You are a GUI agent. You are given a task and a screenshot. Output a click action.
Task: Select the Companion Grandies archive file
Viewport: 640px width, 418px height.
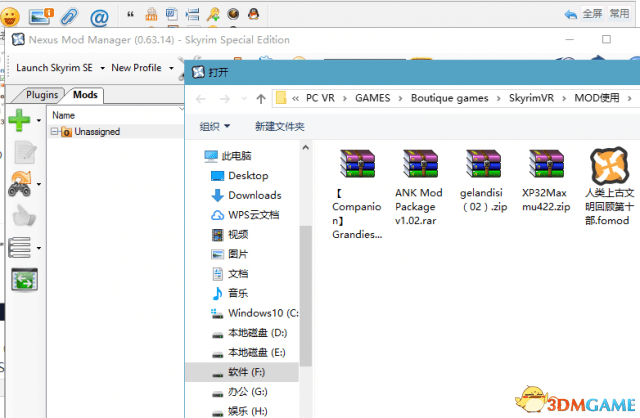(x=357, y=194)
